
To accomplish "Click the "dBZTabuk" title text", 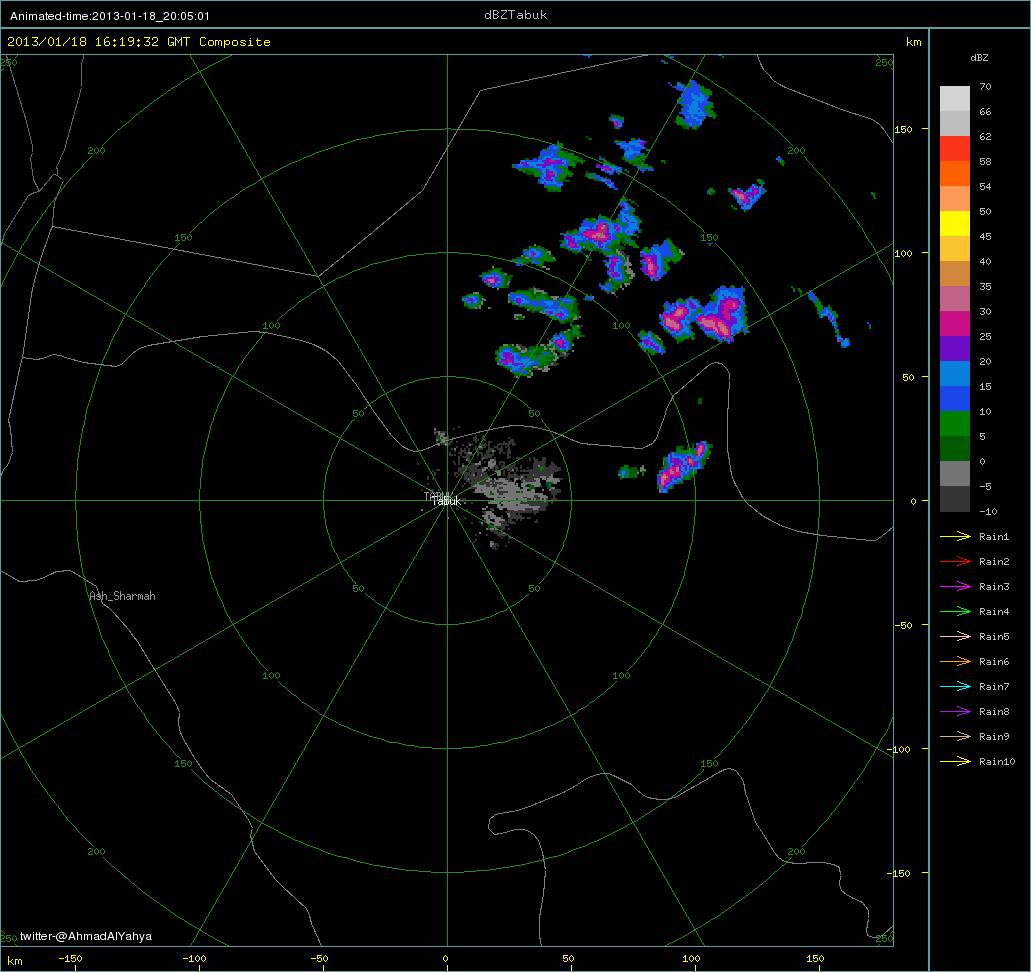I will 516,15.
